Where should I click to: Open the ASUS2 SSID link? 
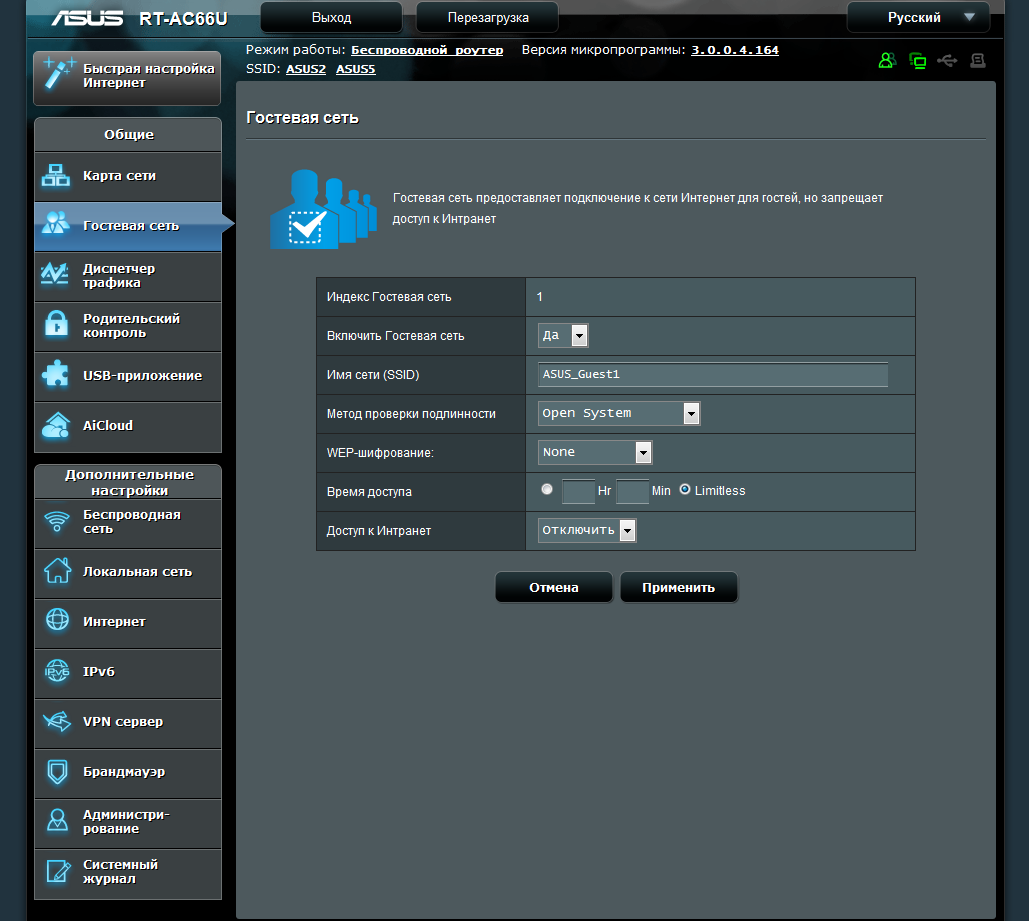click(306, 69)
